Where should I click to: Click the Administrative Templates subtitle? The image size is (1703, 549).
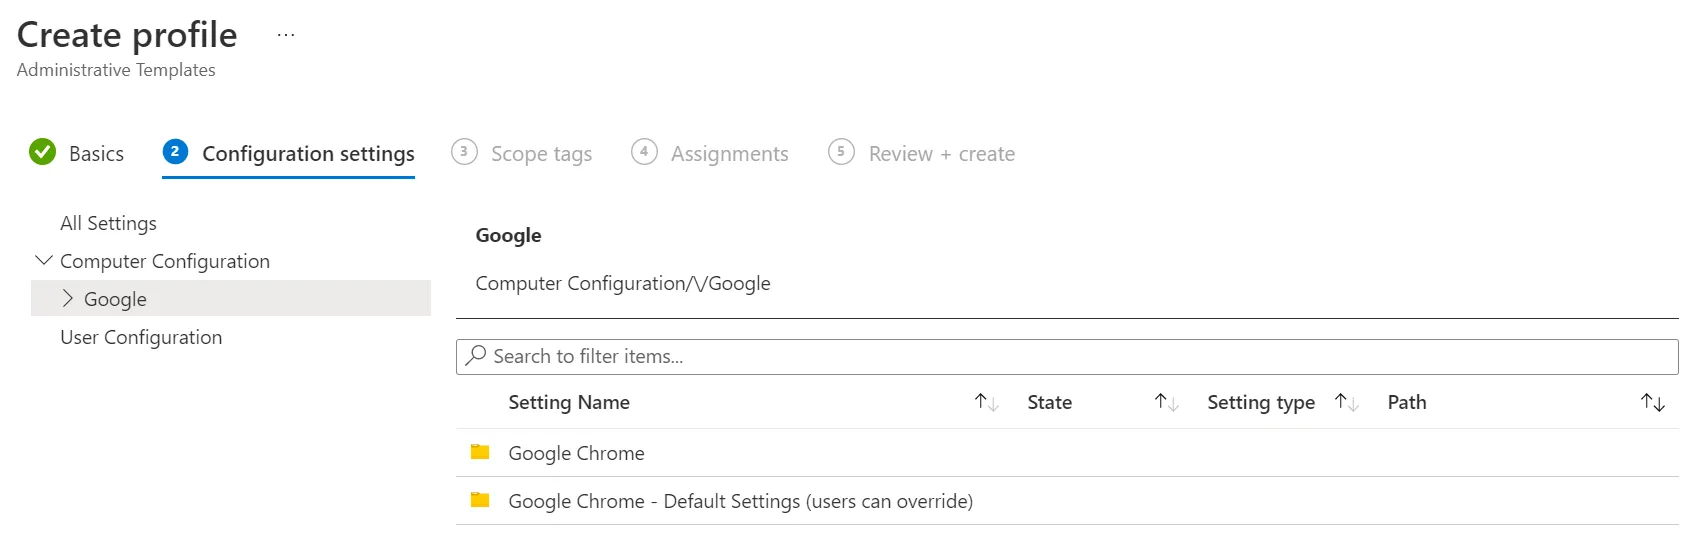116,70
